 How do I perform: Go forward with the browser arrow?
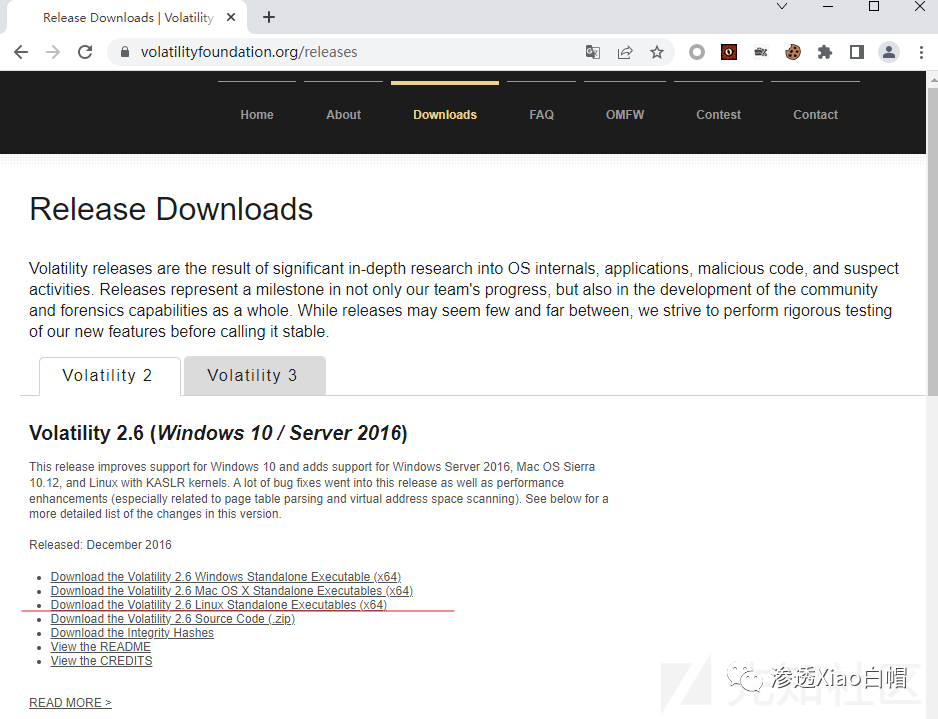pos(53,52)
